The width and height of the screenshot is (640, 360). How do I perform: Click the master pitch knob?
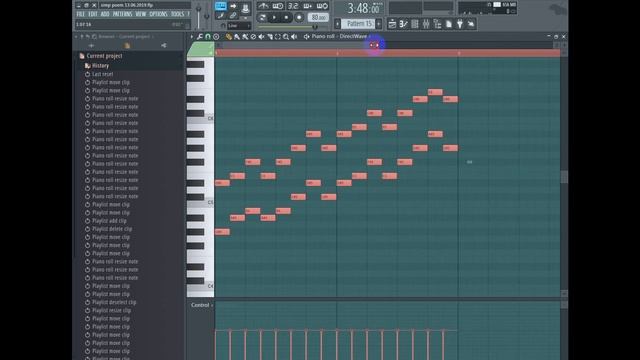point(207,16)
